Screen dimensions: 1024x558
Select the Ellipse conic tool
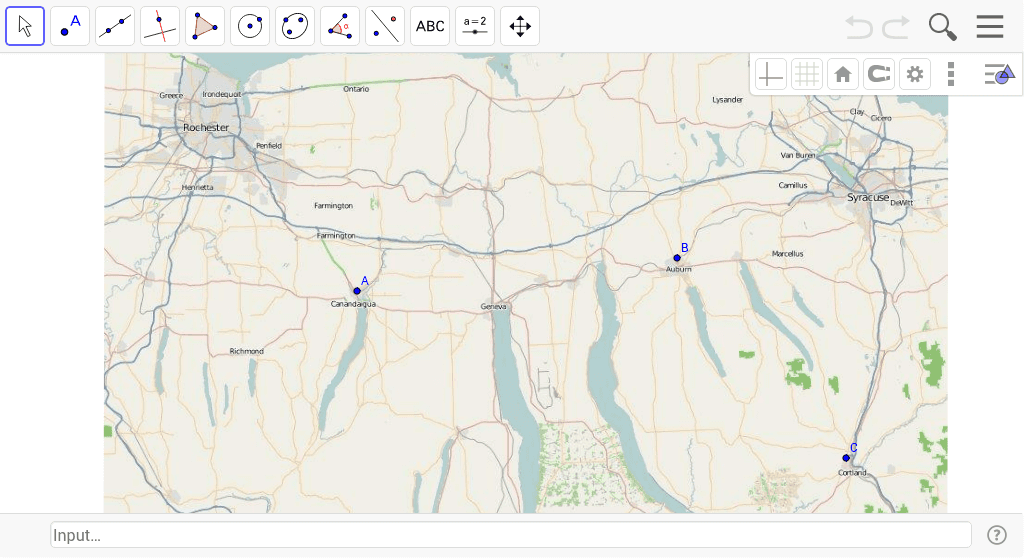click(x=295, y=26)
